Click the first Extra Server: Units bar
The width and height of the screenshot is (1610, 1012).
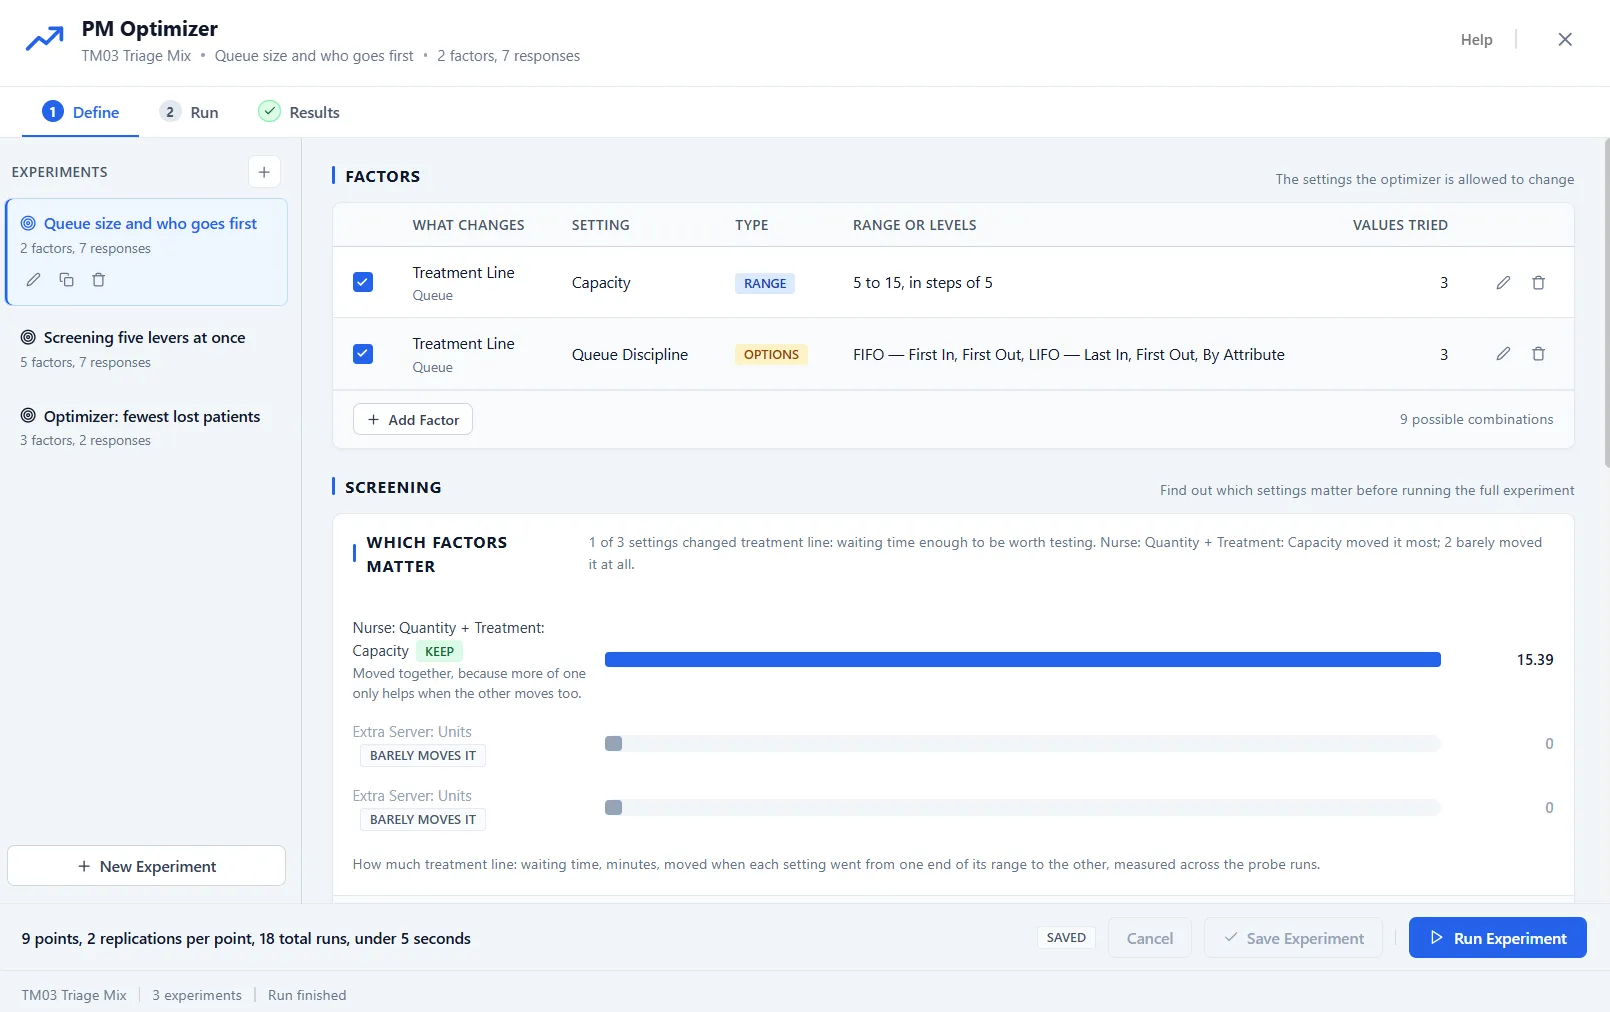point(1022,744)
